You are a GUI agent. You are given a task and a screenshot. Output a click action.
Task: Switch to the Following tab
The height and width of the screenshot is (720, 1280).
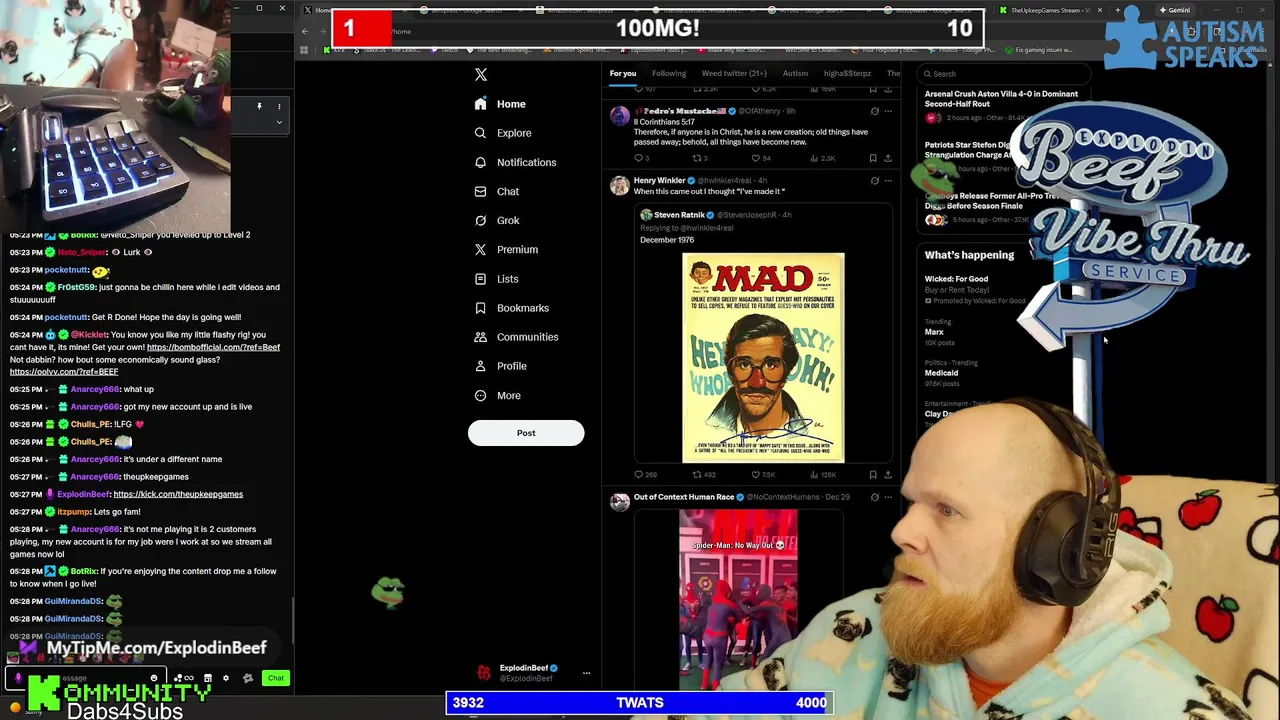tap(669, 73)
